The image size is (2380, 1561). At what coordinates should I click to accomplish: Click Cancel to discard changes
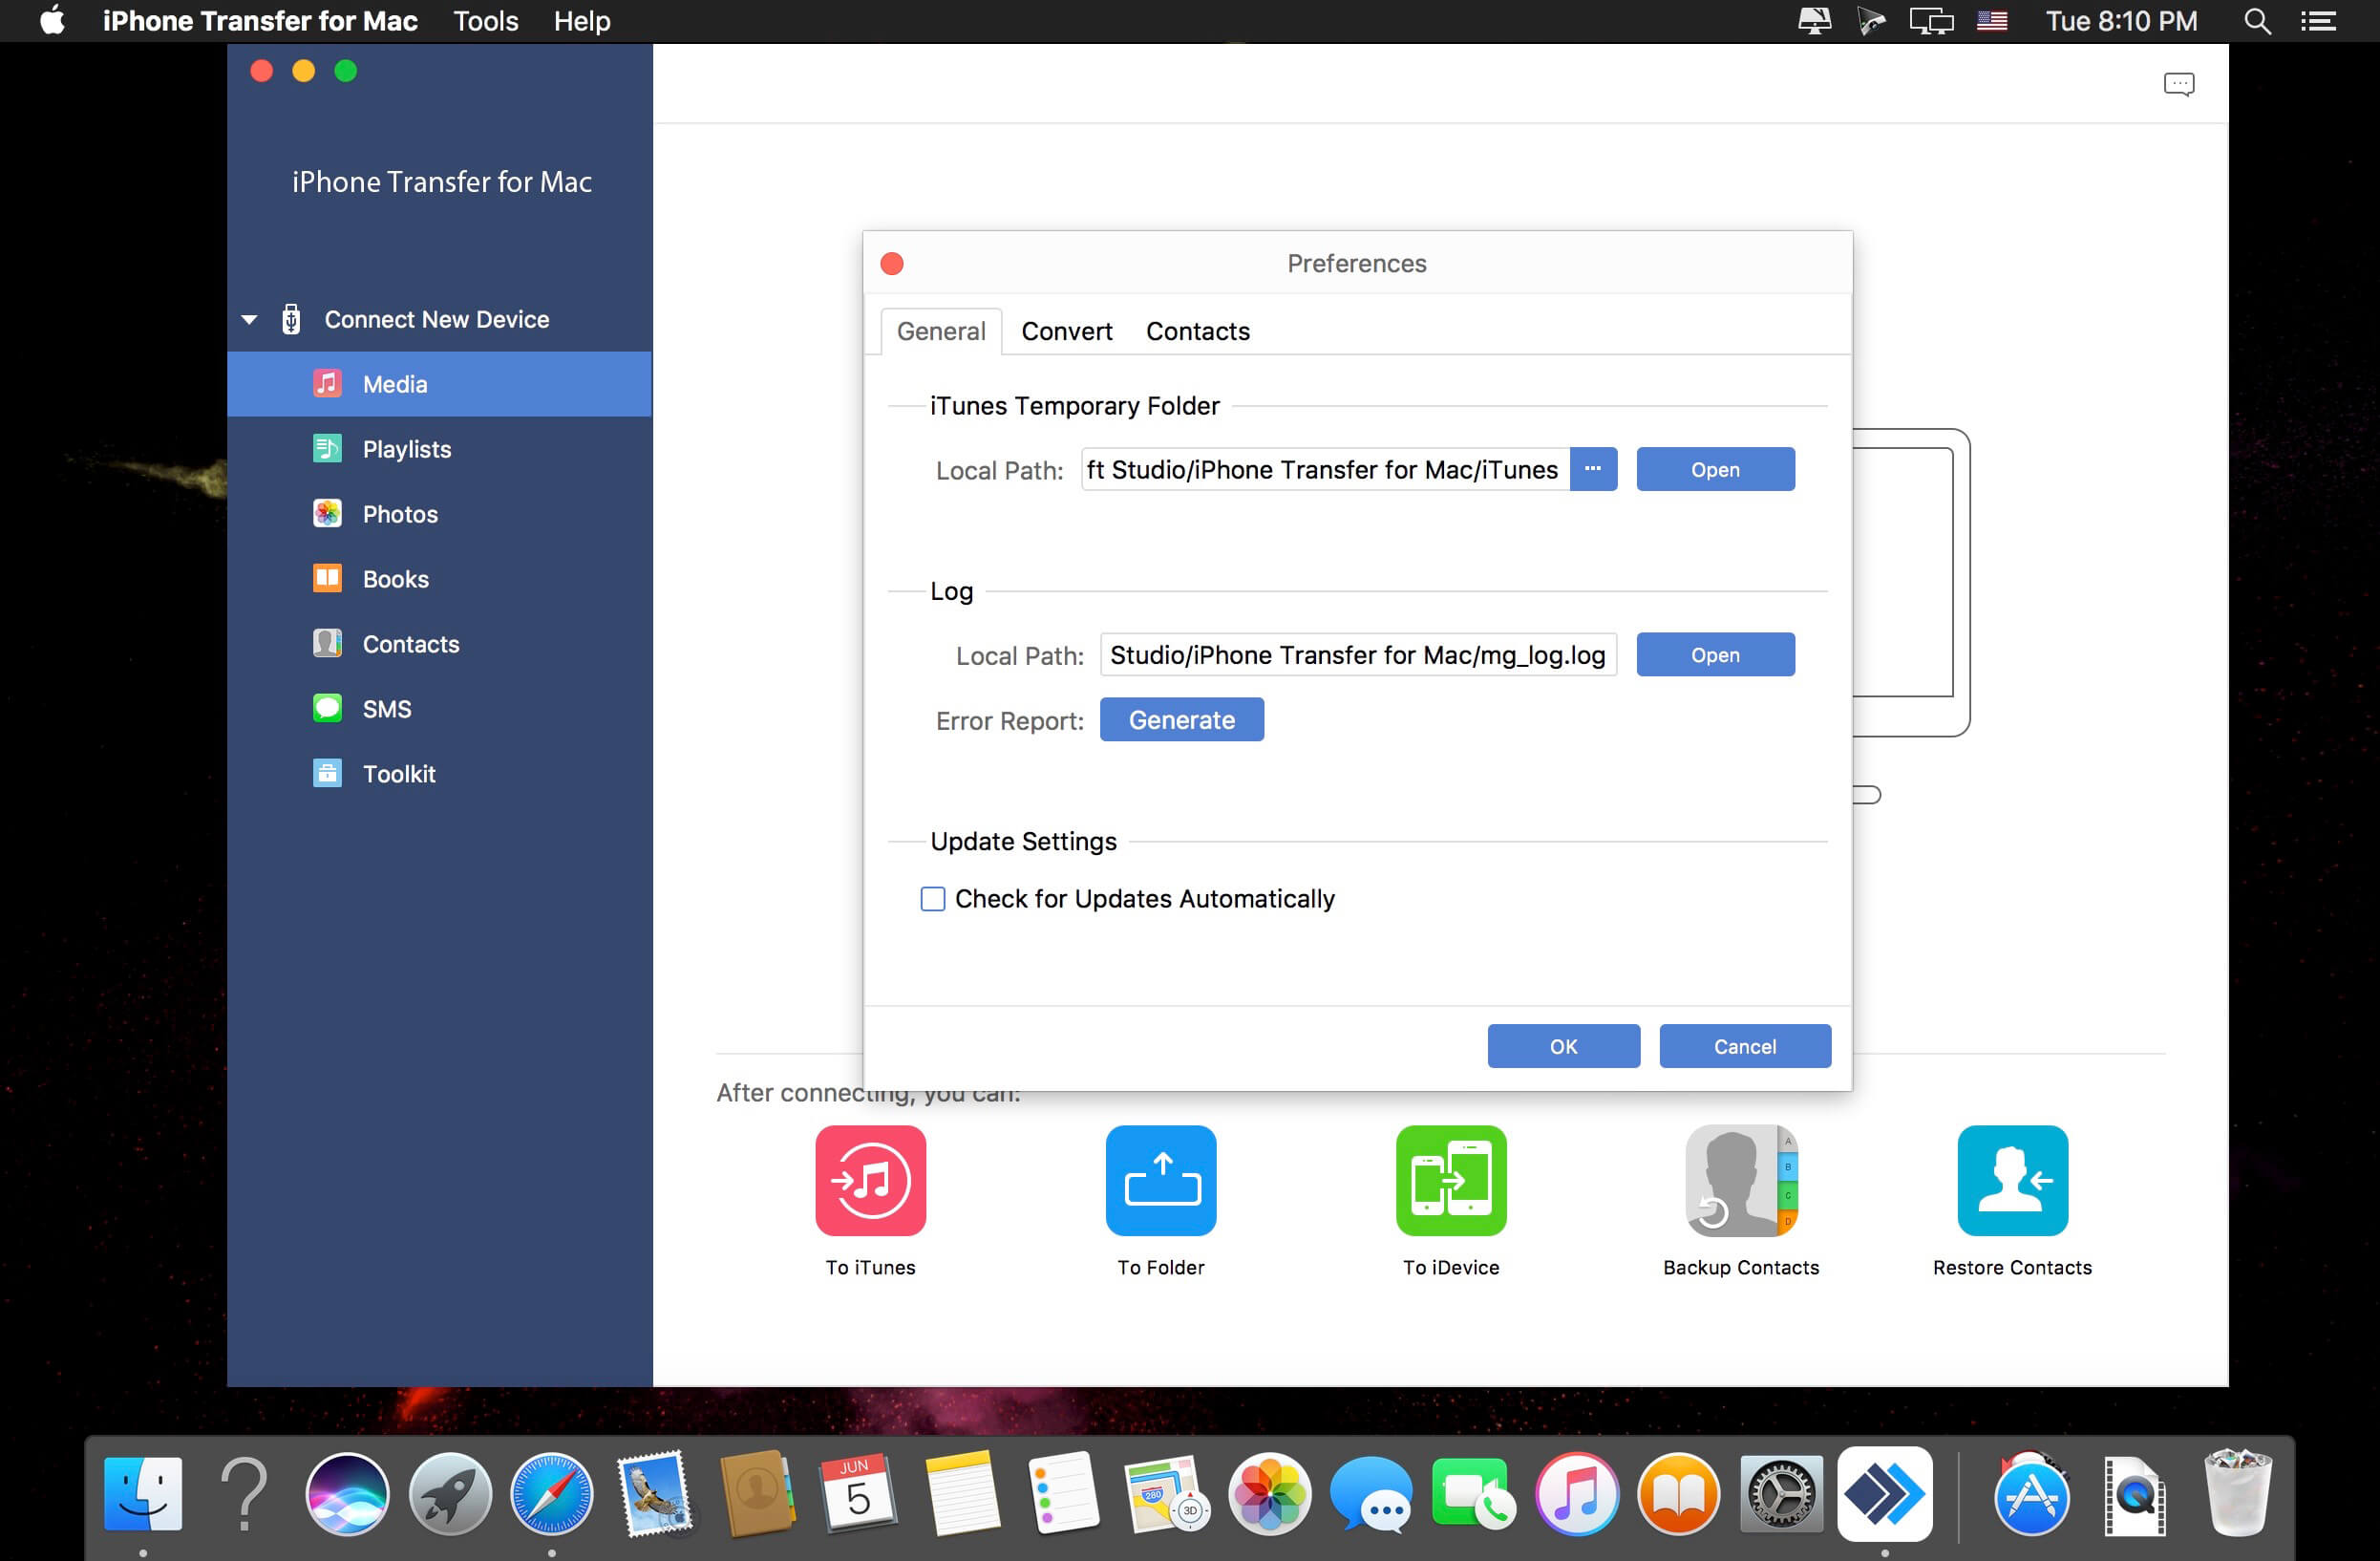1741,1045
